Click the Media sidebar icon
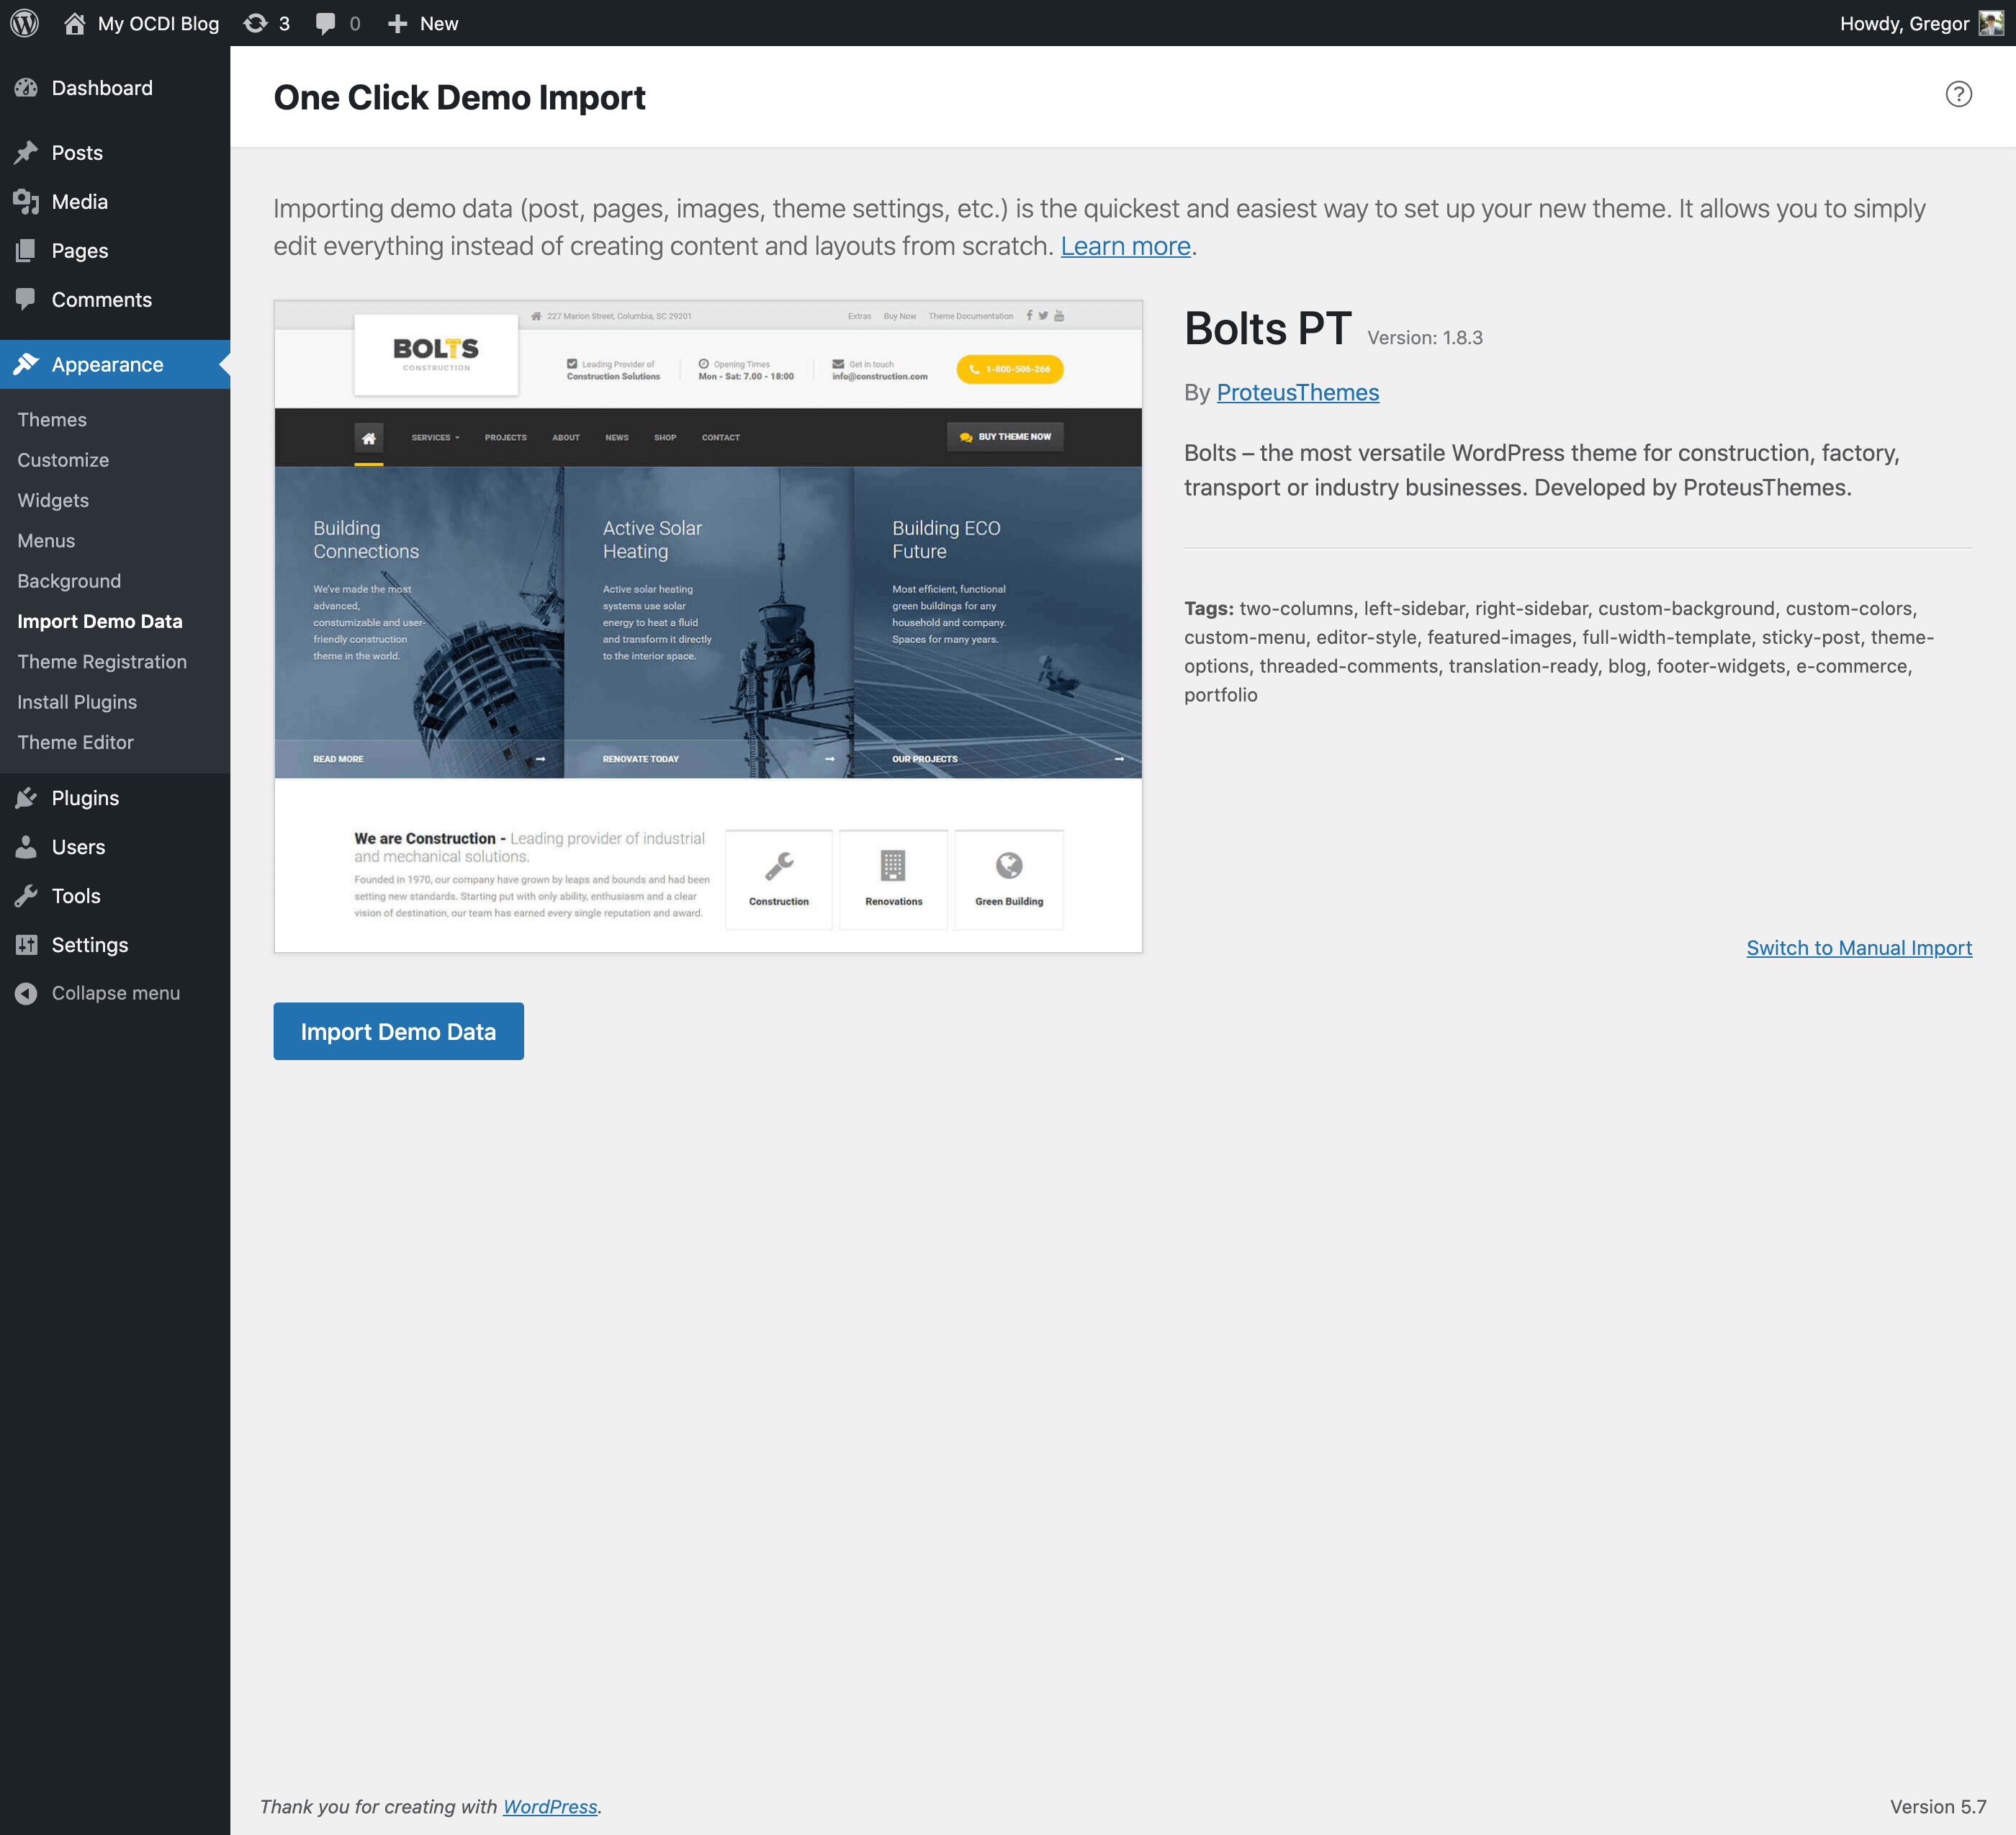Image resolution: width=2016 pixels, height=1835 pixels. [x=27, y=202]
